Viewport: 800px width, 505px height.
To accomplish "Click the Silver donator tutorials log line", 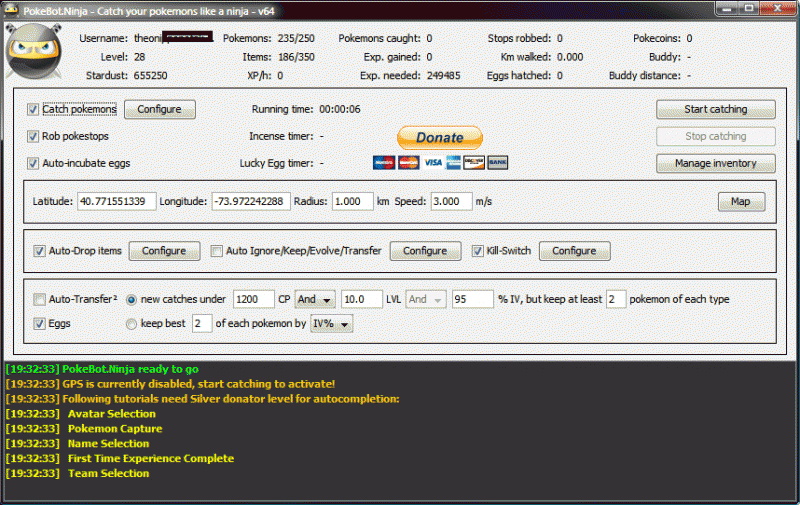I will [x=203, y=398].
